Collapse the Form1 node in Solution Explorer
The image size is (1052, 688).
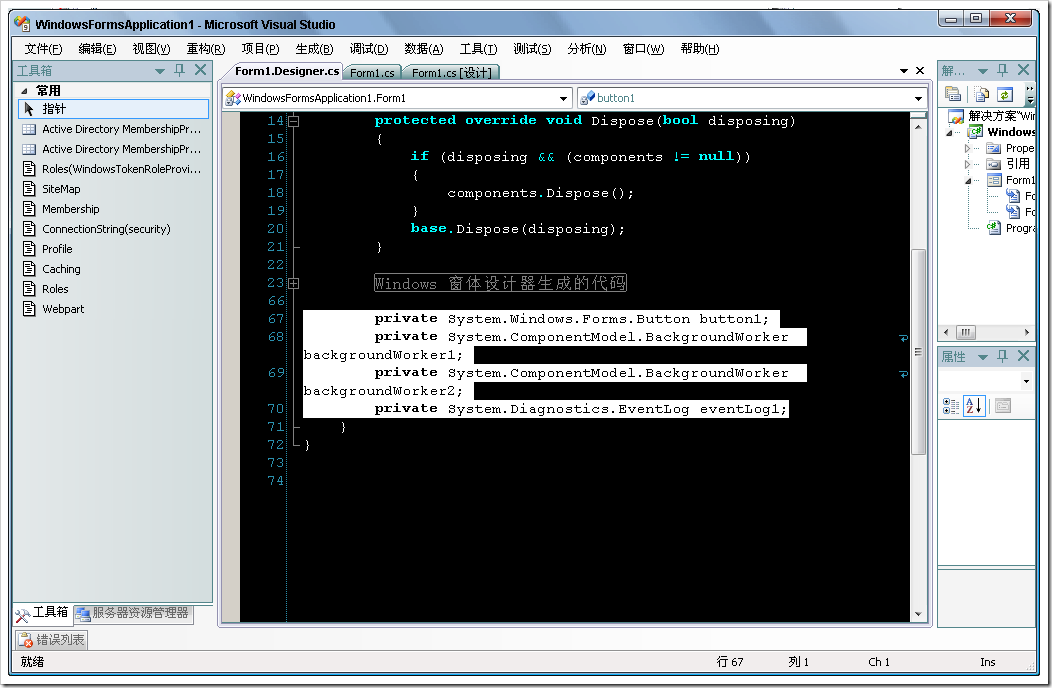click(967, 181)
